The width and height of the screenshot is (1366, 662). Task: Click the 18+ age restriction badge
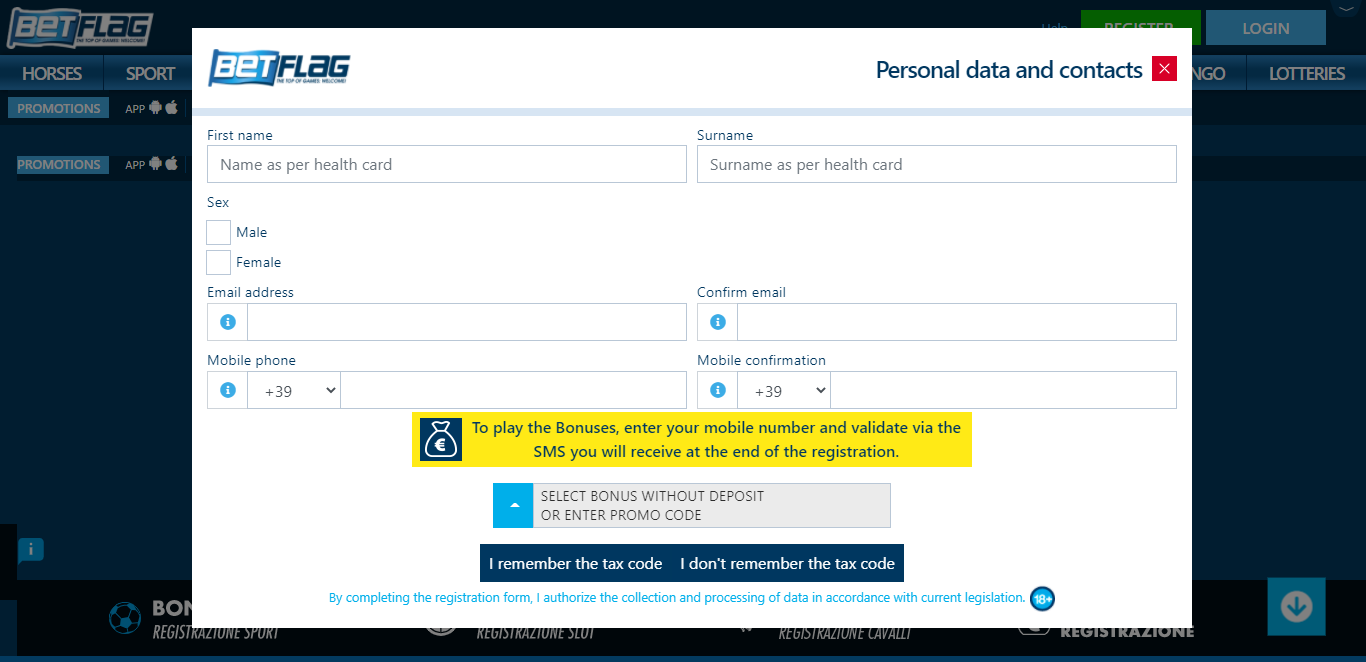point(1042,599)
